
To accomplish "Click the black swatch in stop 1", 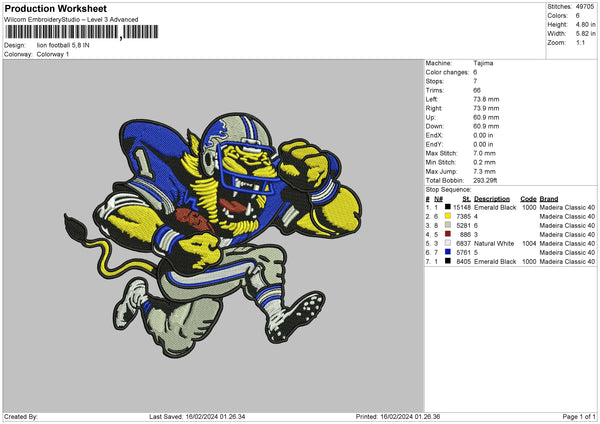I will [x=448, y=207].
